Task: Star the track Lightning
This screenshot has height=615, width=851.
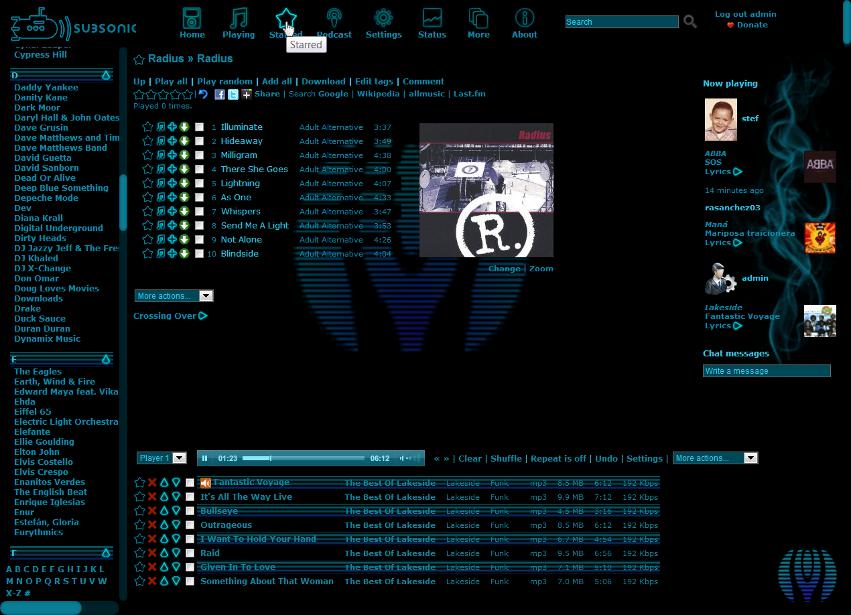Action: (x=147, y=183)
